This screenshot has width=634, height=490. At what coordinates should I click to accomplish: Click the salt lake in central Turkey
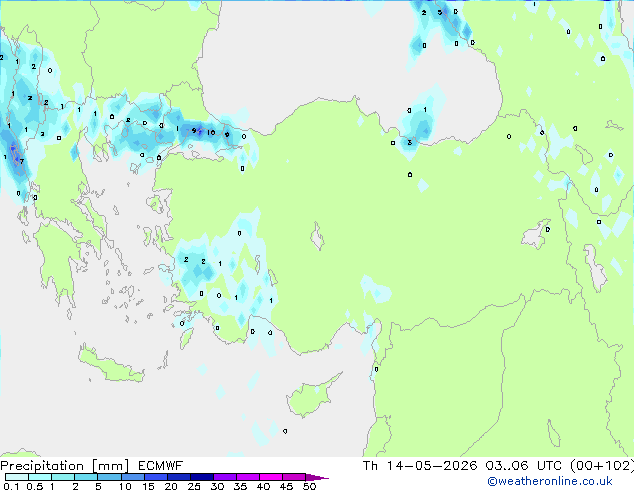[317, 236]
